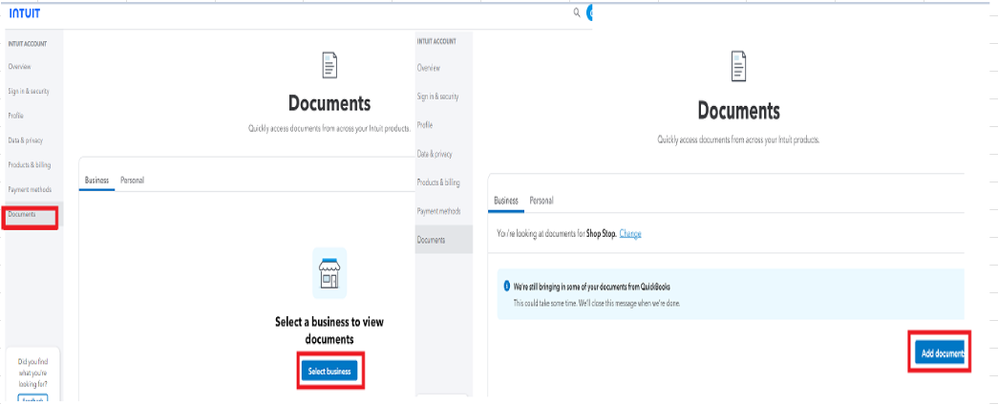Viewport: 998px width, 406px height.
Task: Click the Change link next to Shop Stop
Action: pyautogui.click(x=630, y=234)
